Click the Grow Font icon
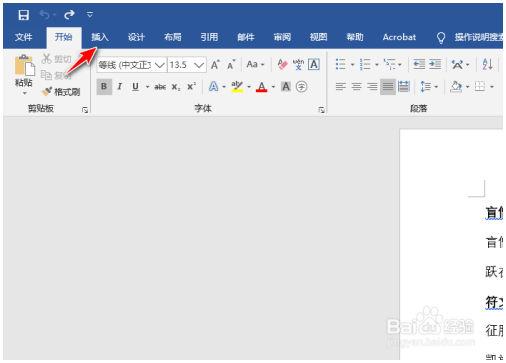Image resolution: width=506 pixels, height=363 pixels. [x=215, y=64]
